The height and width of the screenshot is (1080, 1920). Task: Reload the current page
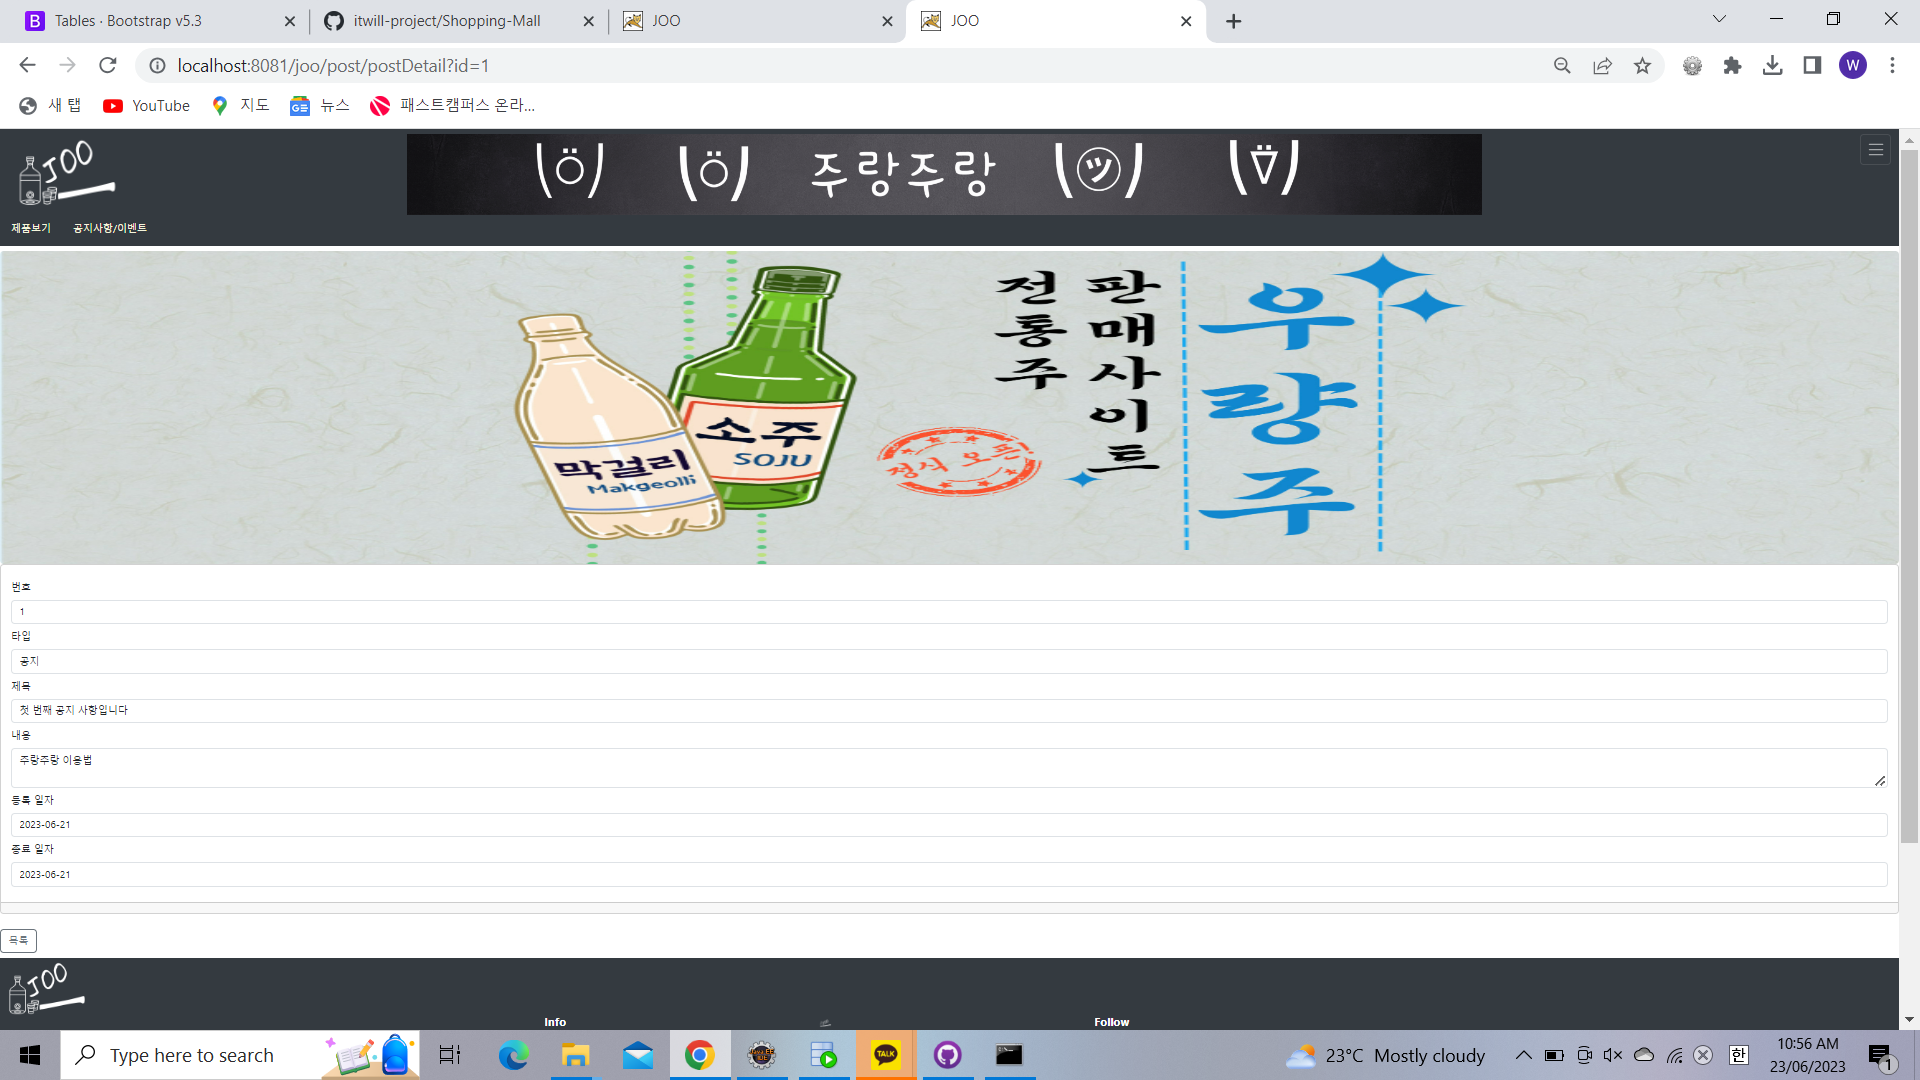click(x=108, y=66)
